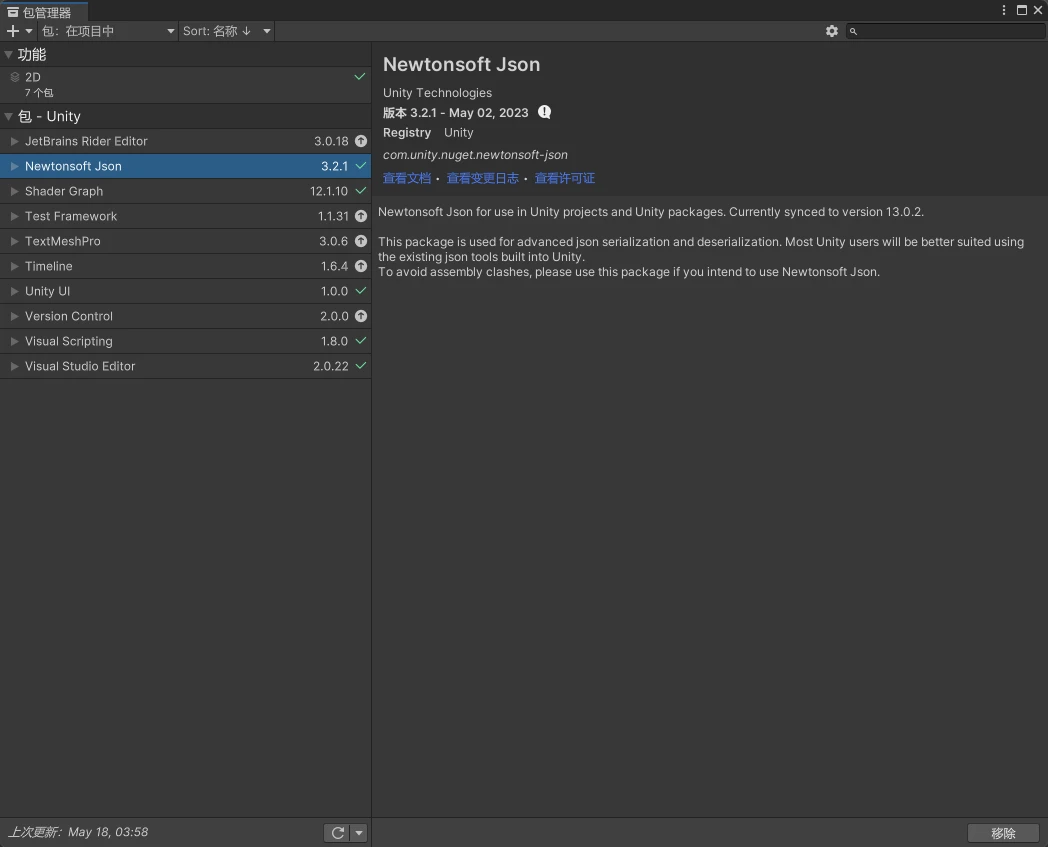Click the update-available icon next to JetBrains Rider Editor
Viewport: 1048px width, 847px height.
[361, 141]
